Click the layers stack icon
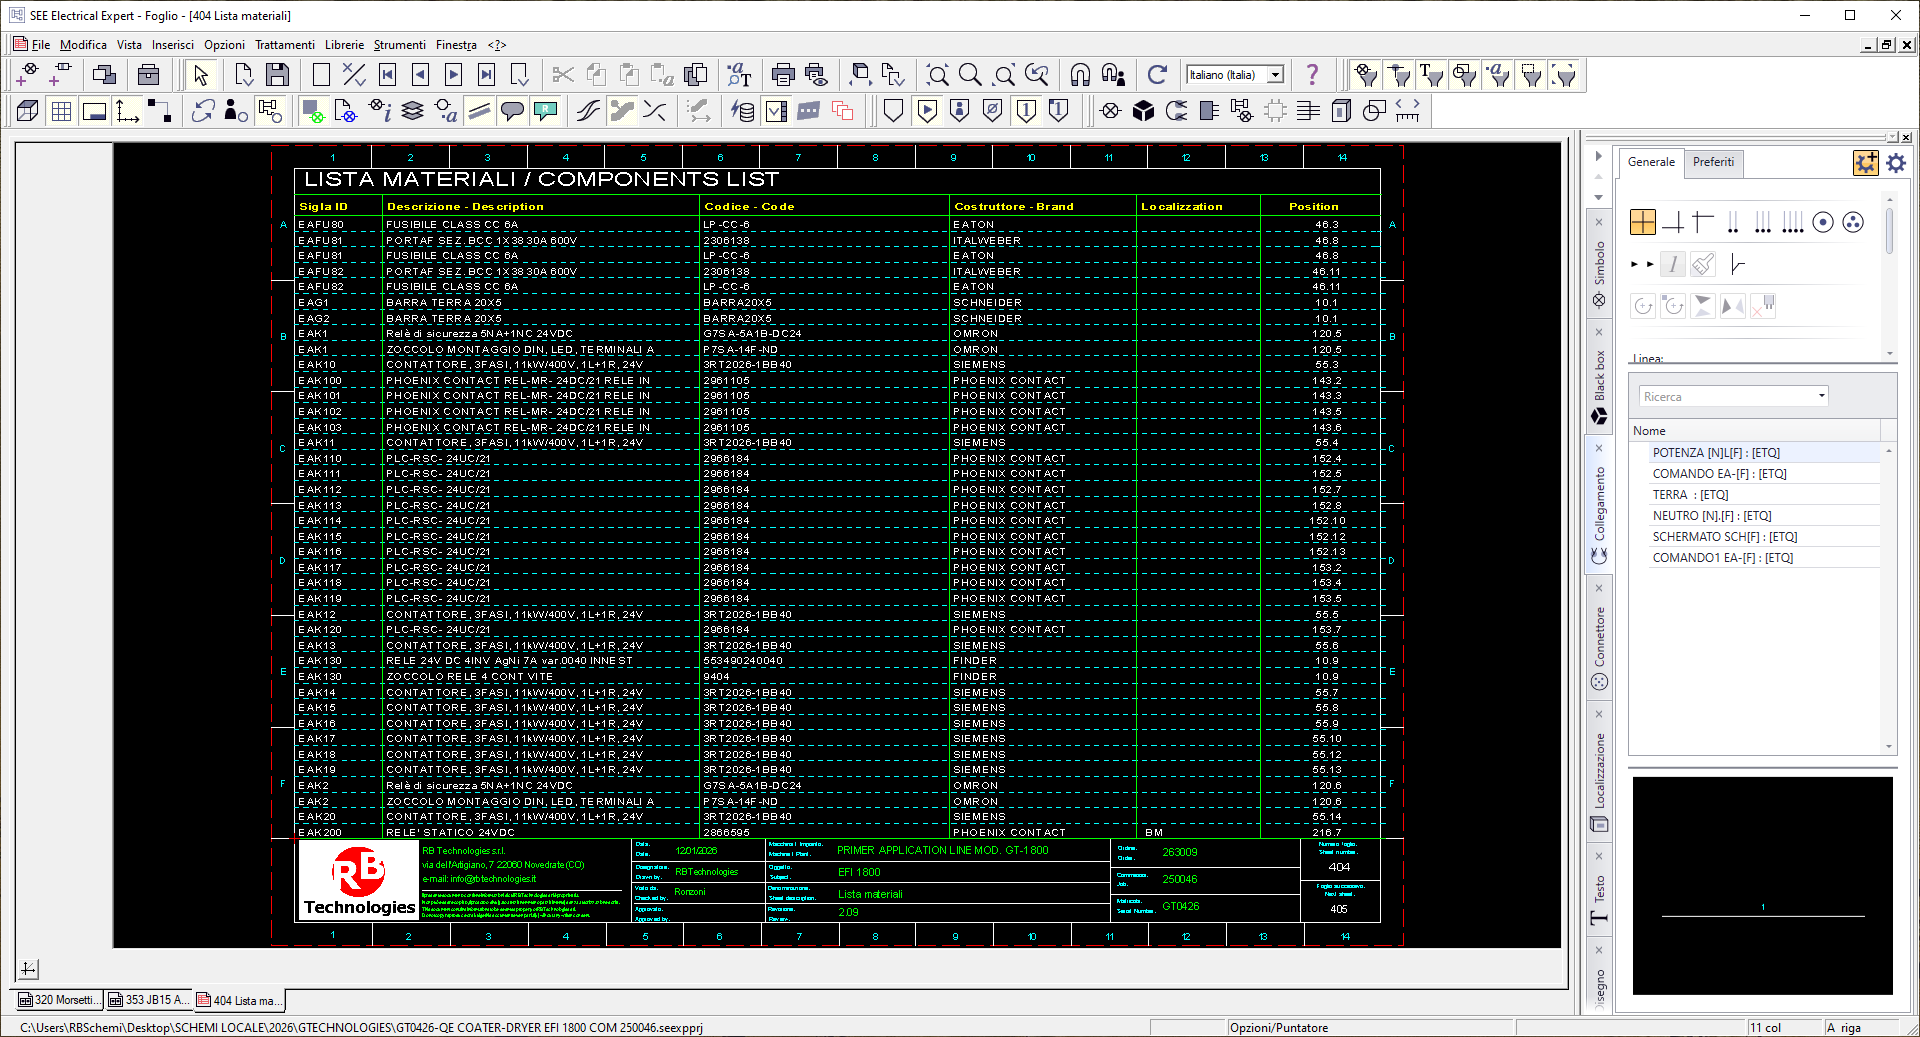Image resolution: width=1920 pixels, height=1037 pixels. (412, 111)
